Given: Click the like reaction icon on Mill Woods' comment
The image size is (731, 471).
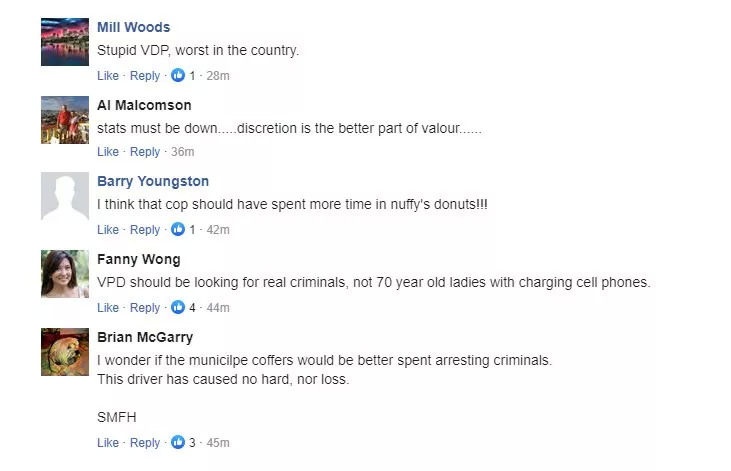Looking at the screenshot, I should point(179,75).
